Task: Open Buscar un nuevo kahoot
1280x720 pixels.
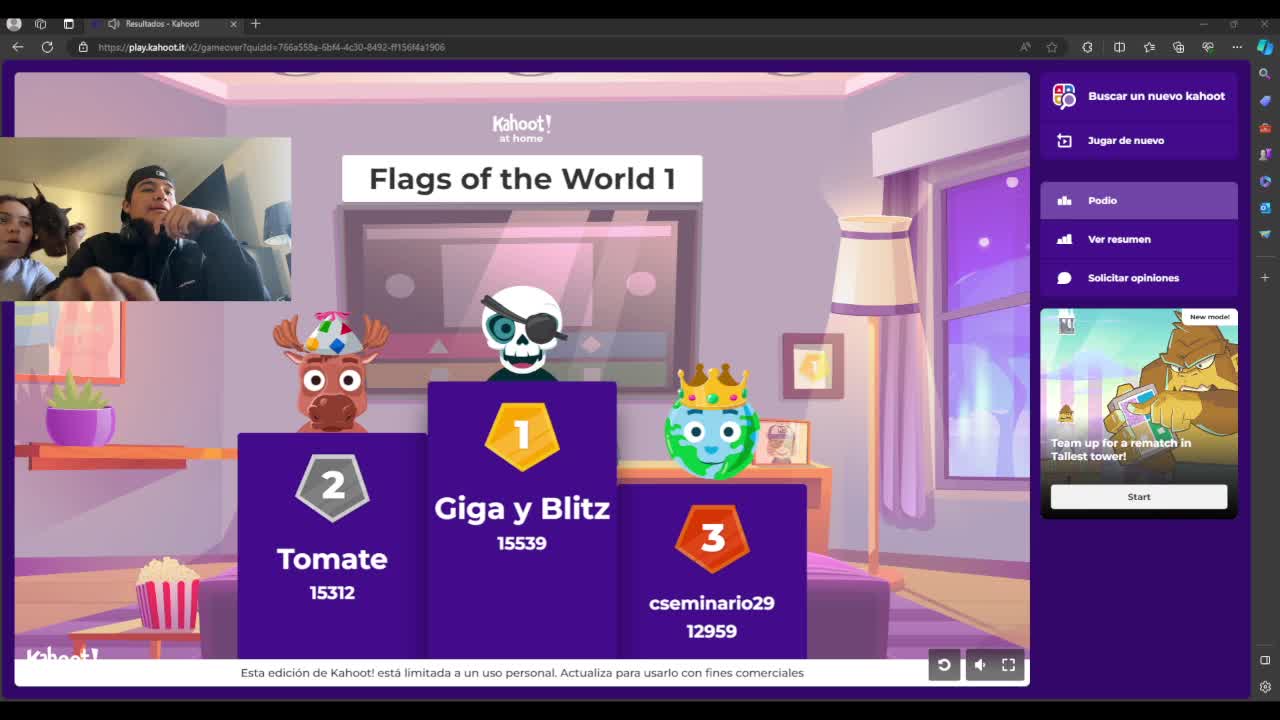Action: tap(1139, 96)
